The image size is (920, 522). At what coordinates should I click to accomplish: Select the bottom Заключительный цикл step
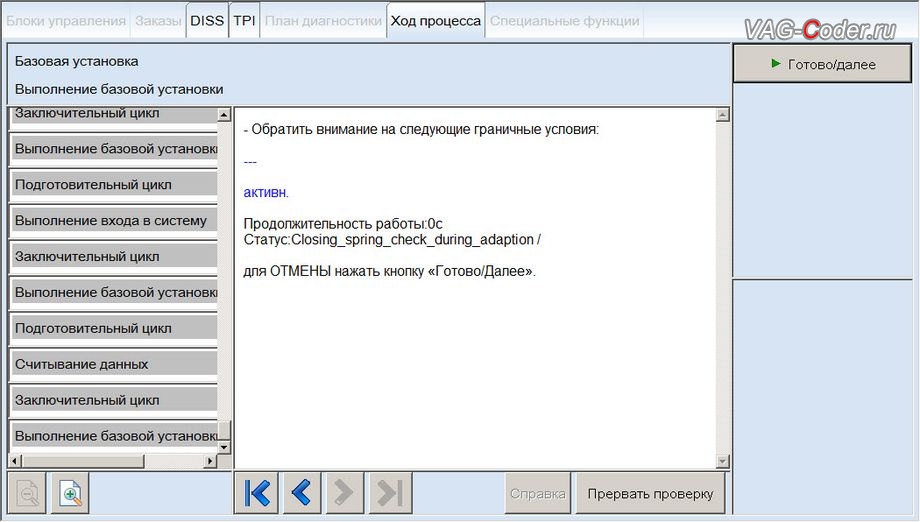tap(113, 400)
